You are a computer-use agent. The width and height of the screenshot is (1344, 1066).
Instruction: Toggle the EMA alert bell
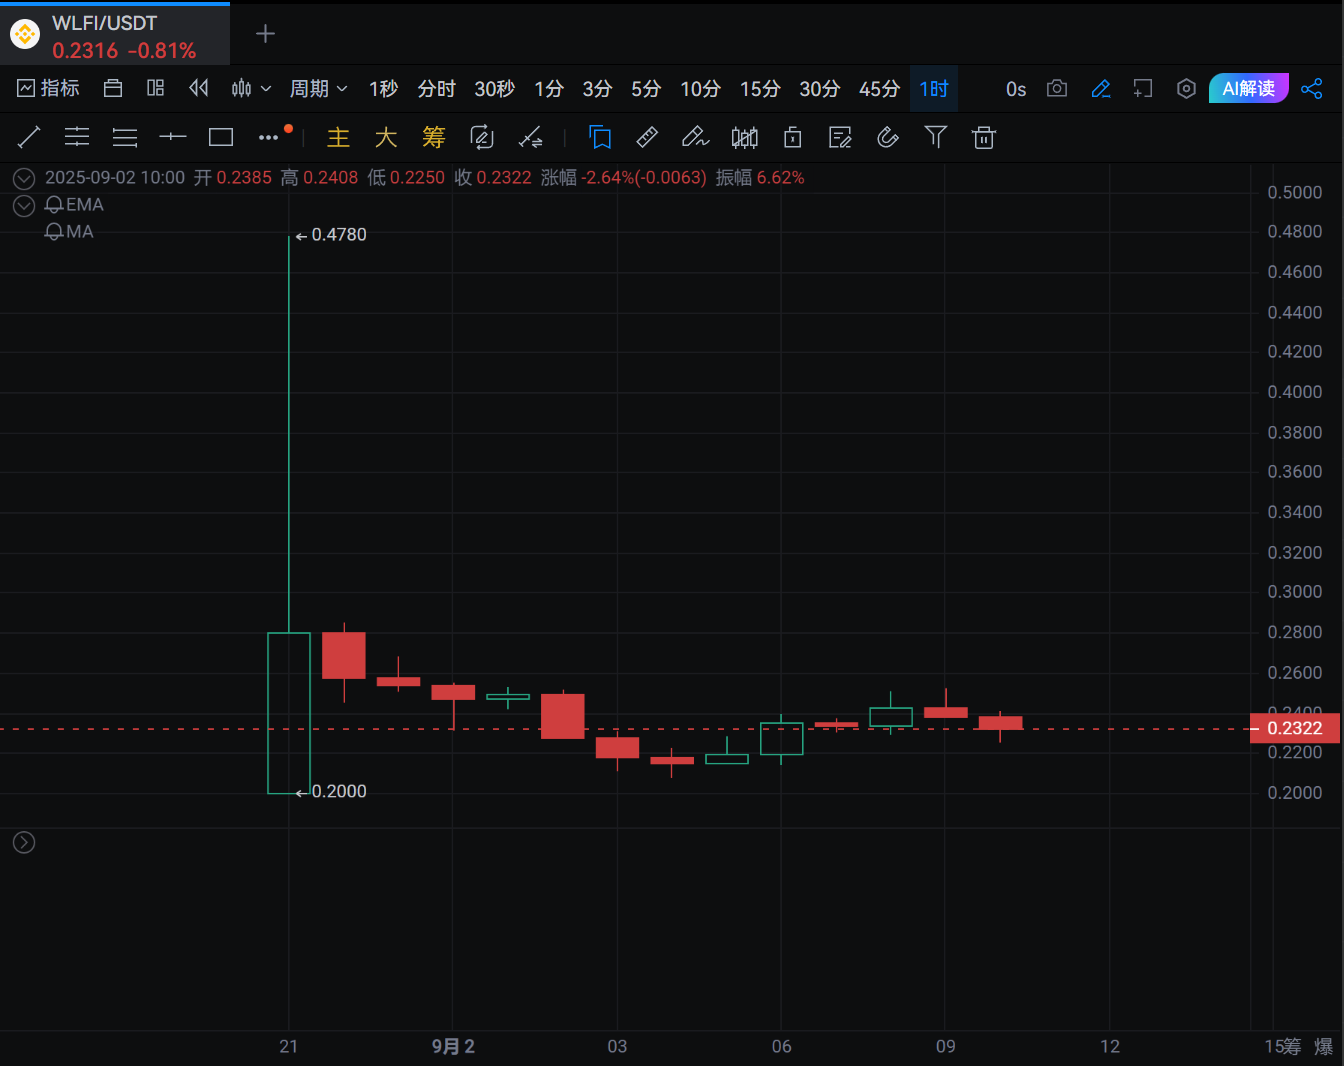pyautogui.click(x=54, y=205)
